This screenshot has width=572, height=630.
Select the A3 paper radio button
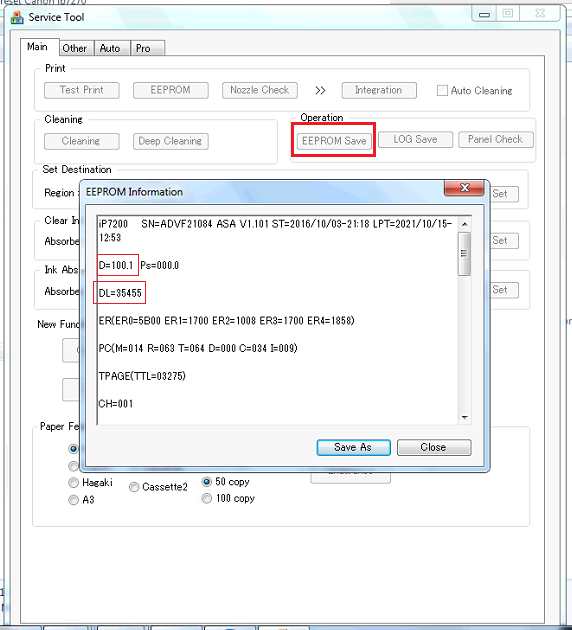click(74, 500)
